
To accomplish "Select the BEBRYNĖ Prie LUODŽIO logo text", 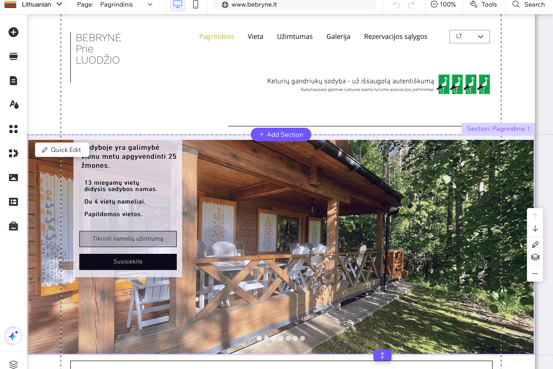I will [98, 49].
